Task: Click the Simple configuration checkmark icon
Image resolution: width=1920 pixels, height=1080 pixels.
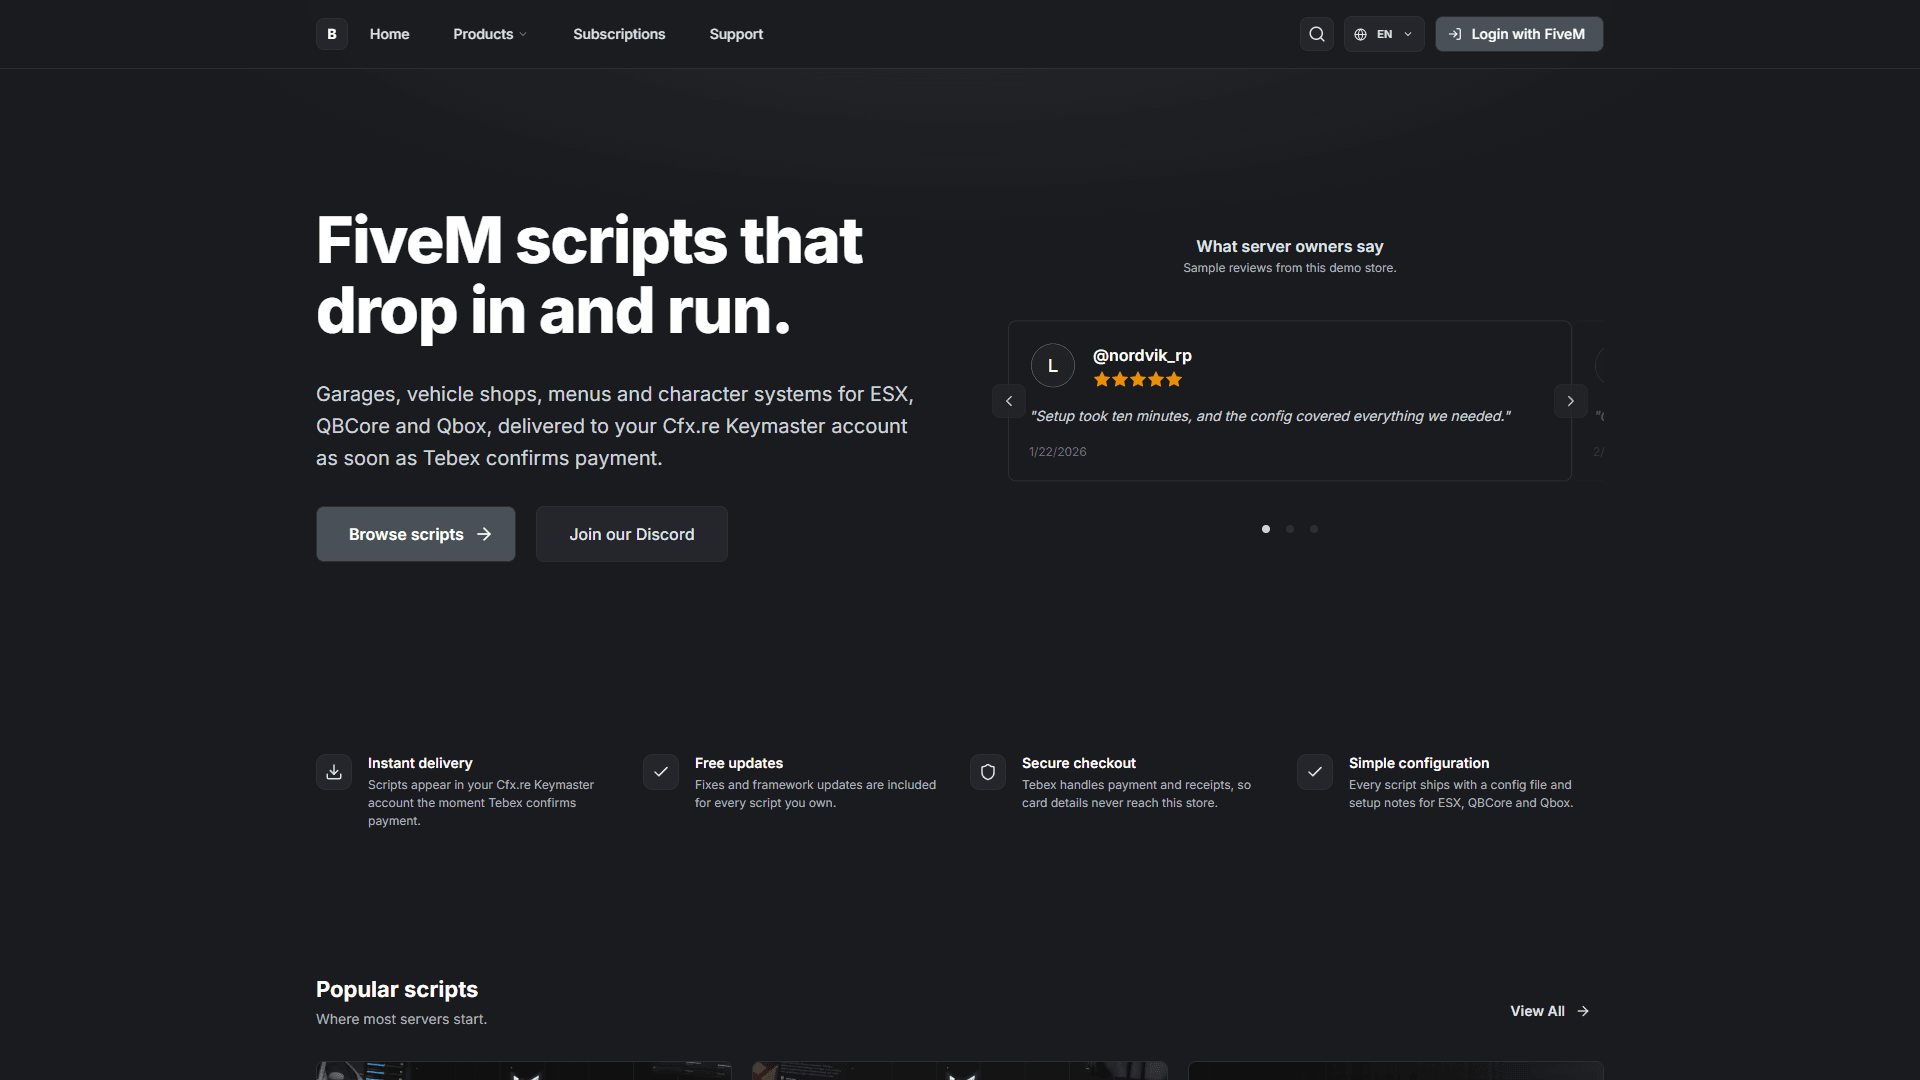Action: [x=1315, y=772]
